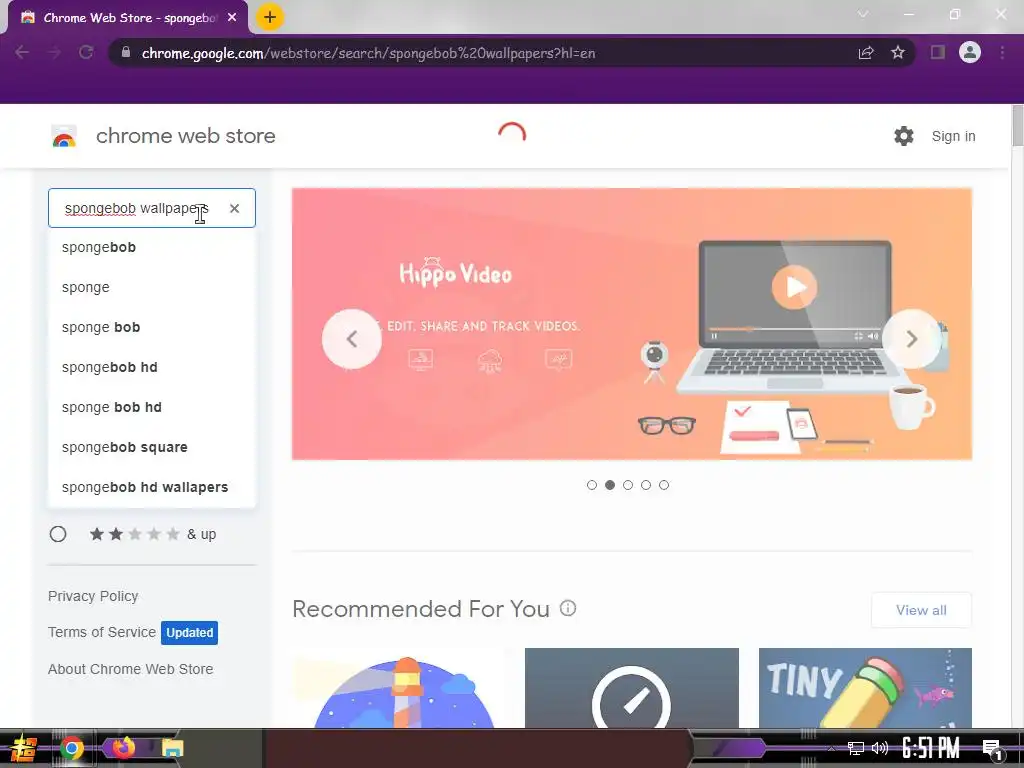Go to previous carousel slide

[351, 339]
